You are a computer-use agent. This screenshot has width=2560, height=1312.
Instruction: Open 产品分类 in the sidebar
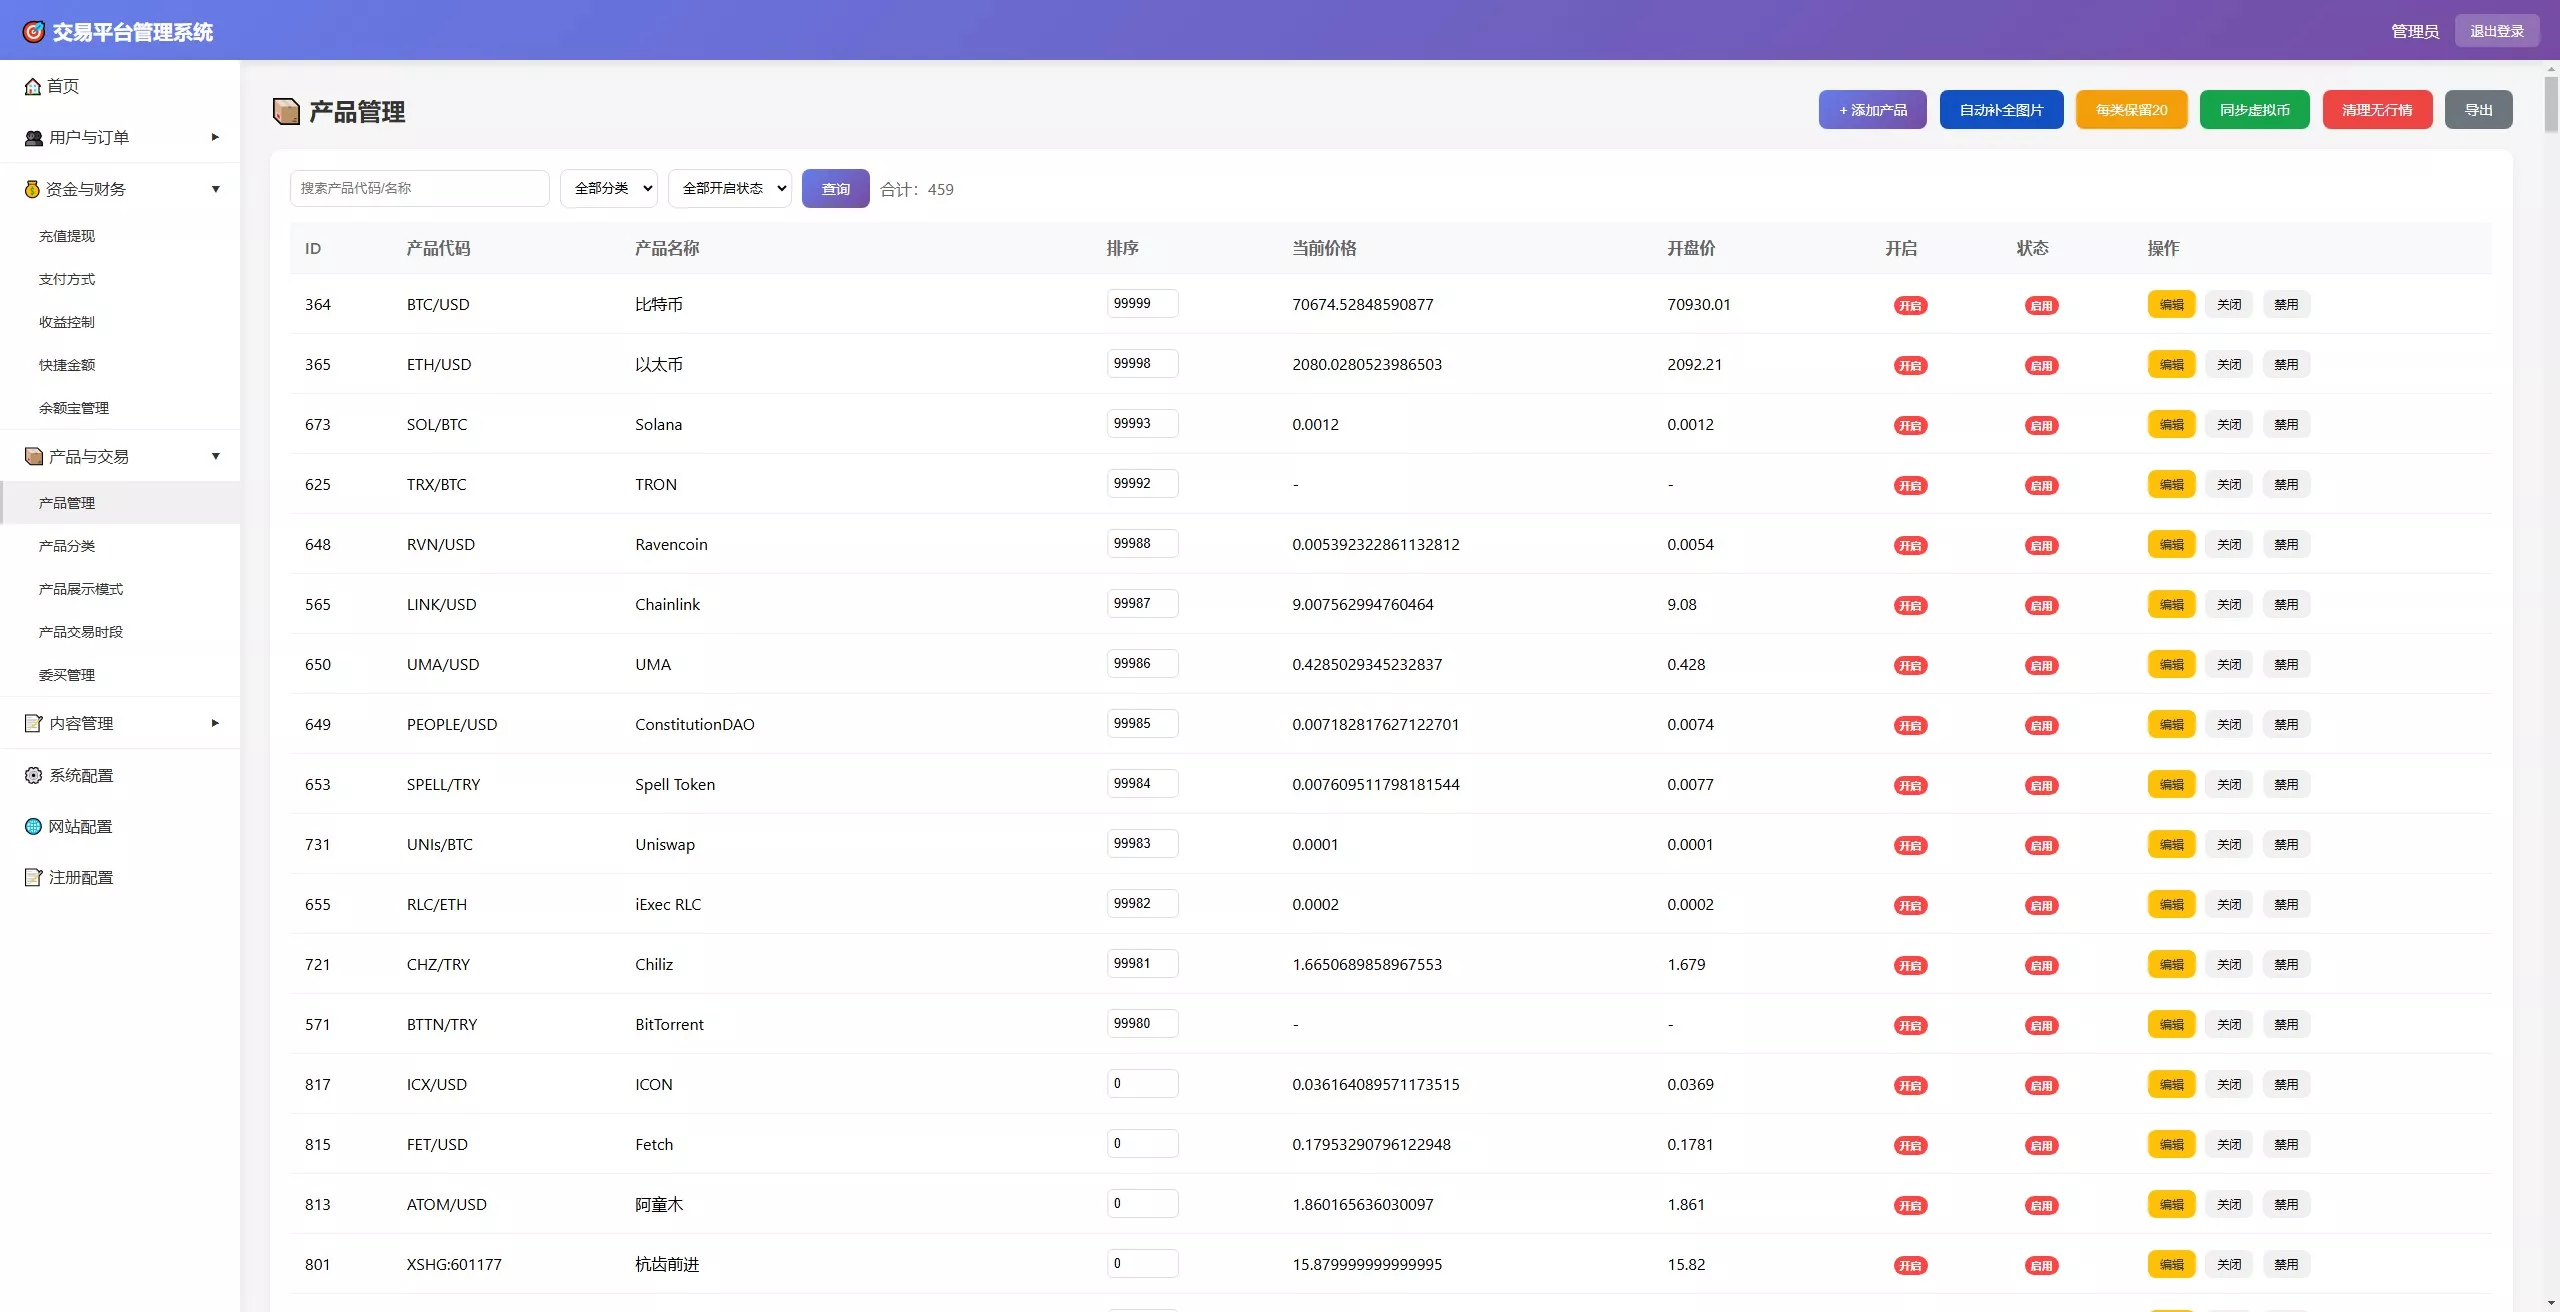pyautogui.click(x=67, y=546)
